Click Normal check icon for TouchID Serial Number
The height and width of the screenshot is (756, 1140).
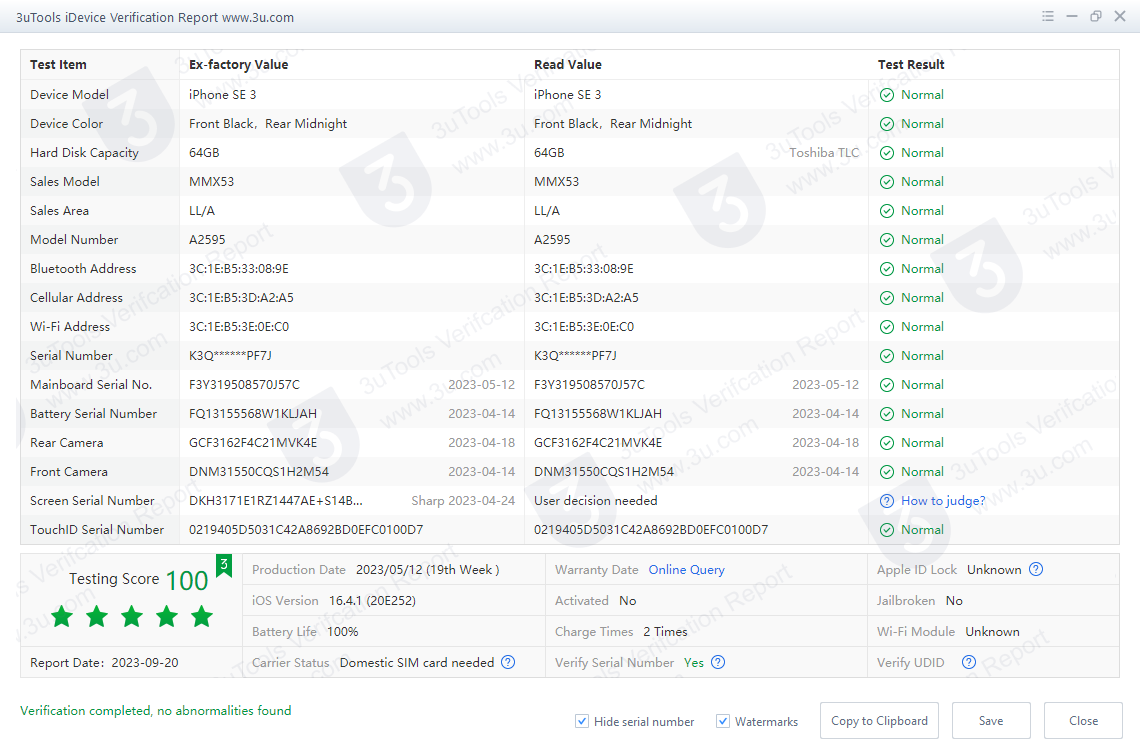pyautogui.click(x=887, y=530)
